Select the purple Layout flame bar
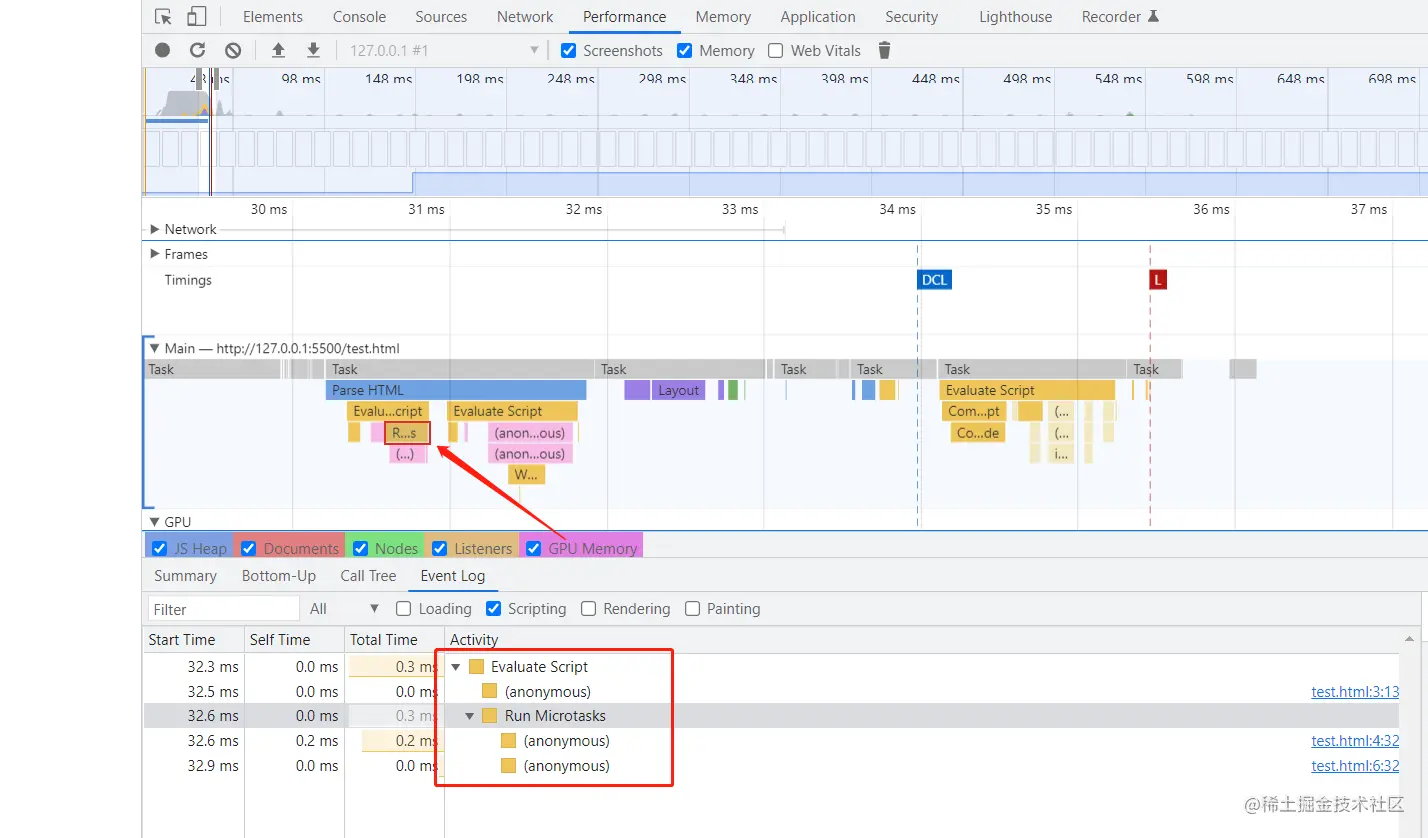The width and height of the screenshot is (1428, 838). click(x=678, y=390)
